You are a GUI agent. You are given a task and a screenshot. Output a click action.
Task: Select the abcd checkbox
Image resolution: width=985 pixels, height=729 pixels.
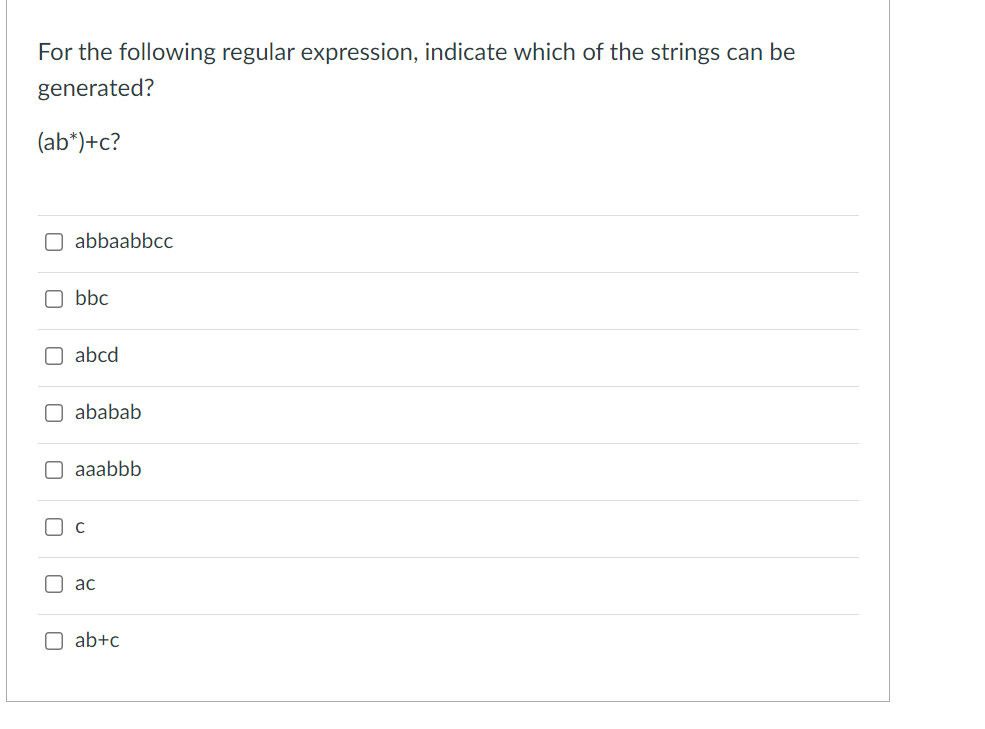pyautogui.click(x=54, y=356)
